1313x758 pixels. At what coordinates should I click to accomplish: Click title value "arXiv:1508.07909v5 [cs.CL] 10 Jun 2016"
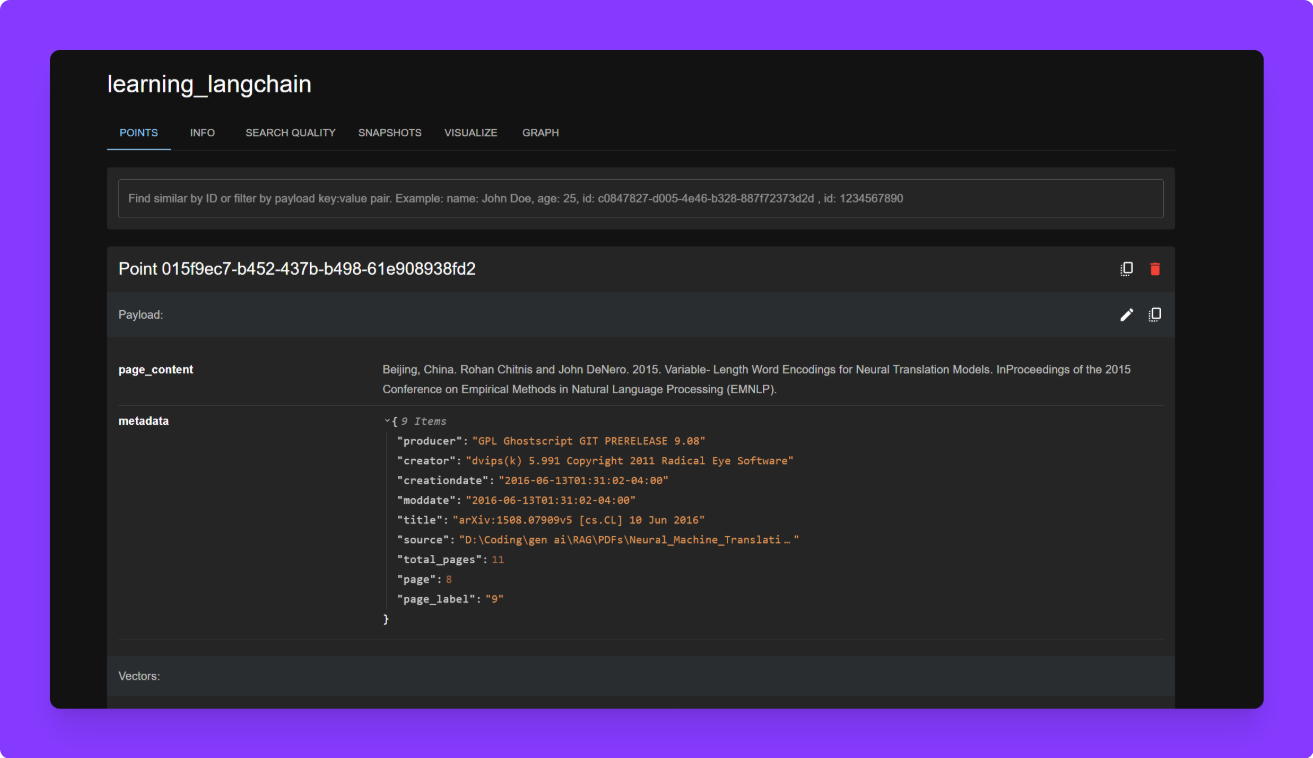(579, 520)
